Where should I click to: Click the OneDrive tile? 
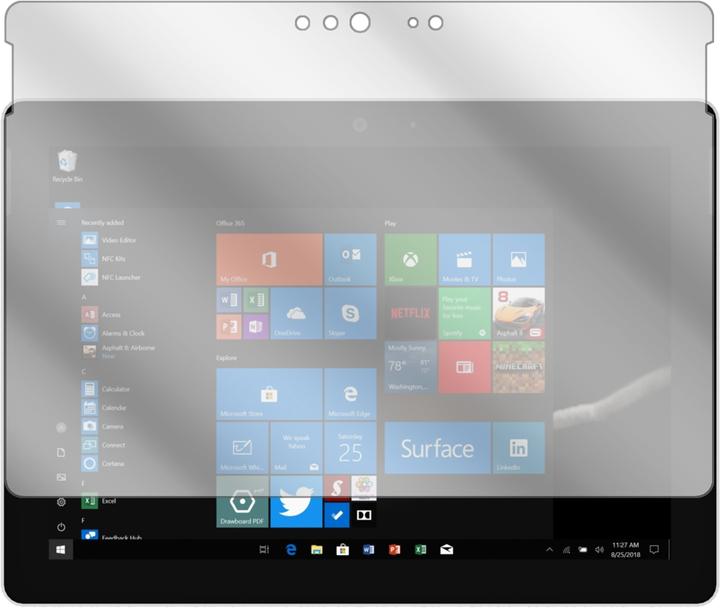(296, 314)
